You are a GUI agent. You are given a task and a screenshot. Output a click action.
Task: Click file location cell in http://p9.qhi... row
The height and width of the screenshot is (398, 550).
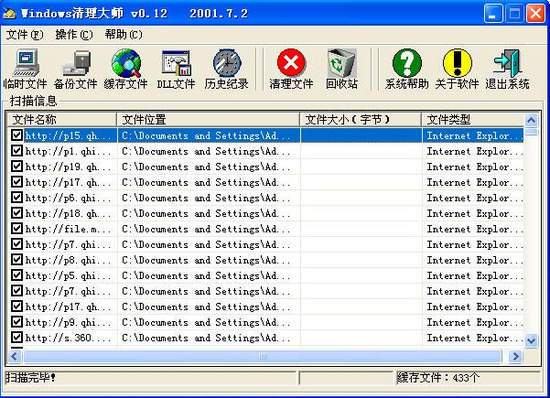[209, 322]
